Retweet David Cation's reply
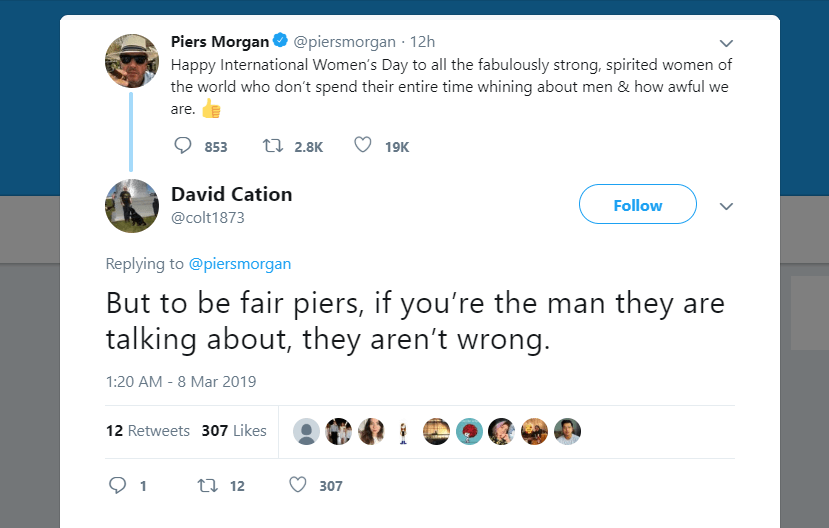 [x=208, y=485]
